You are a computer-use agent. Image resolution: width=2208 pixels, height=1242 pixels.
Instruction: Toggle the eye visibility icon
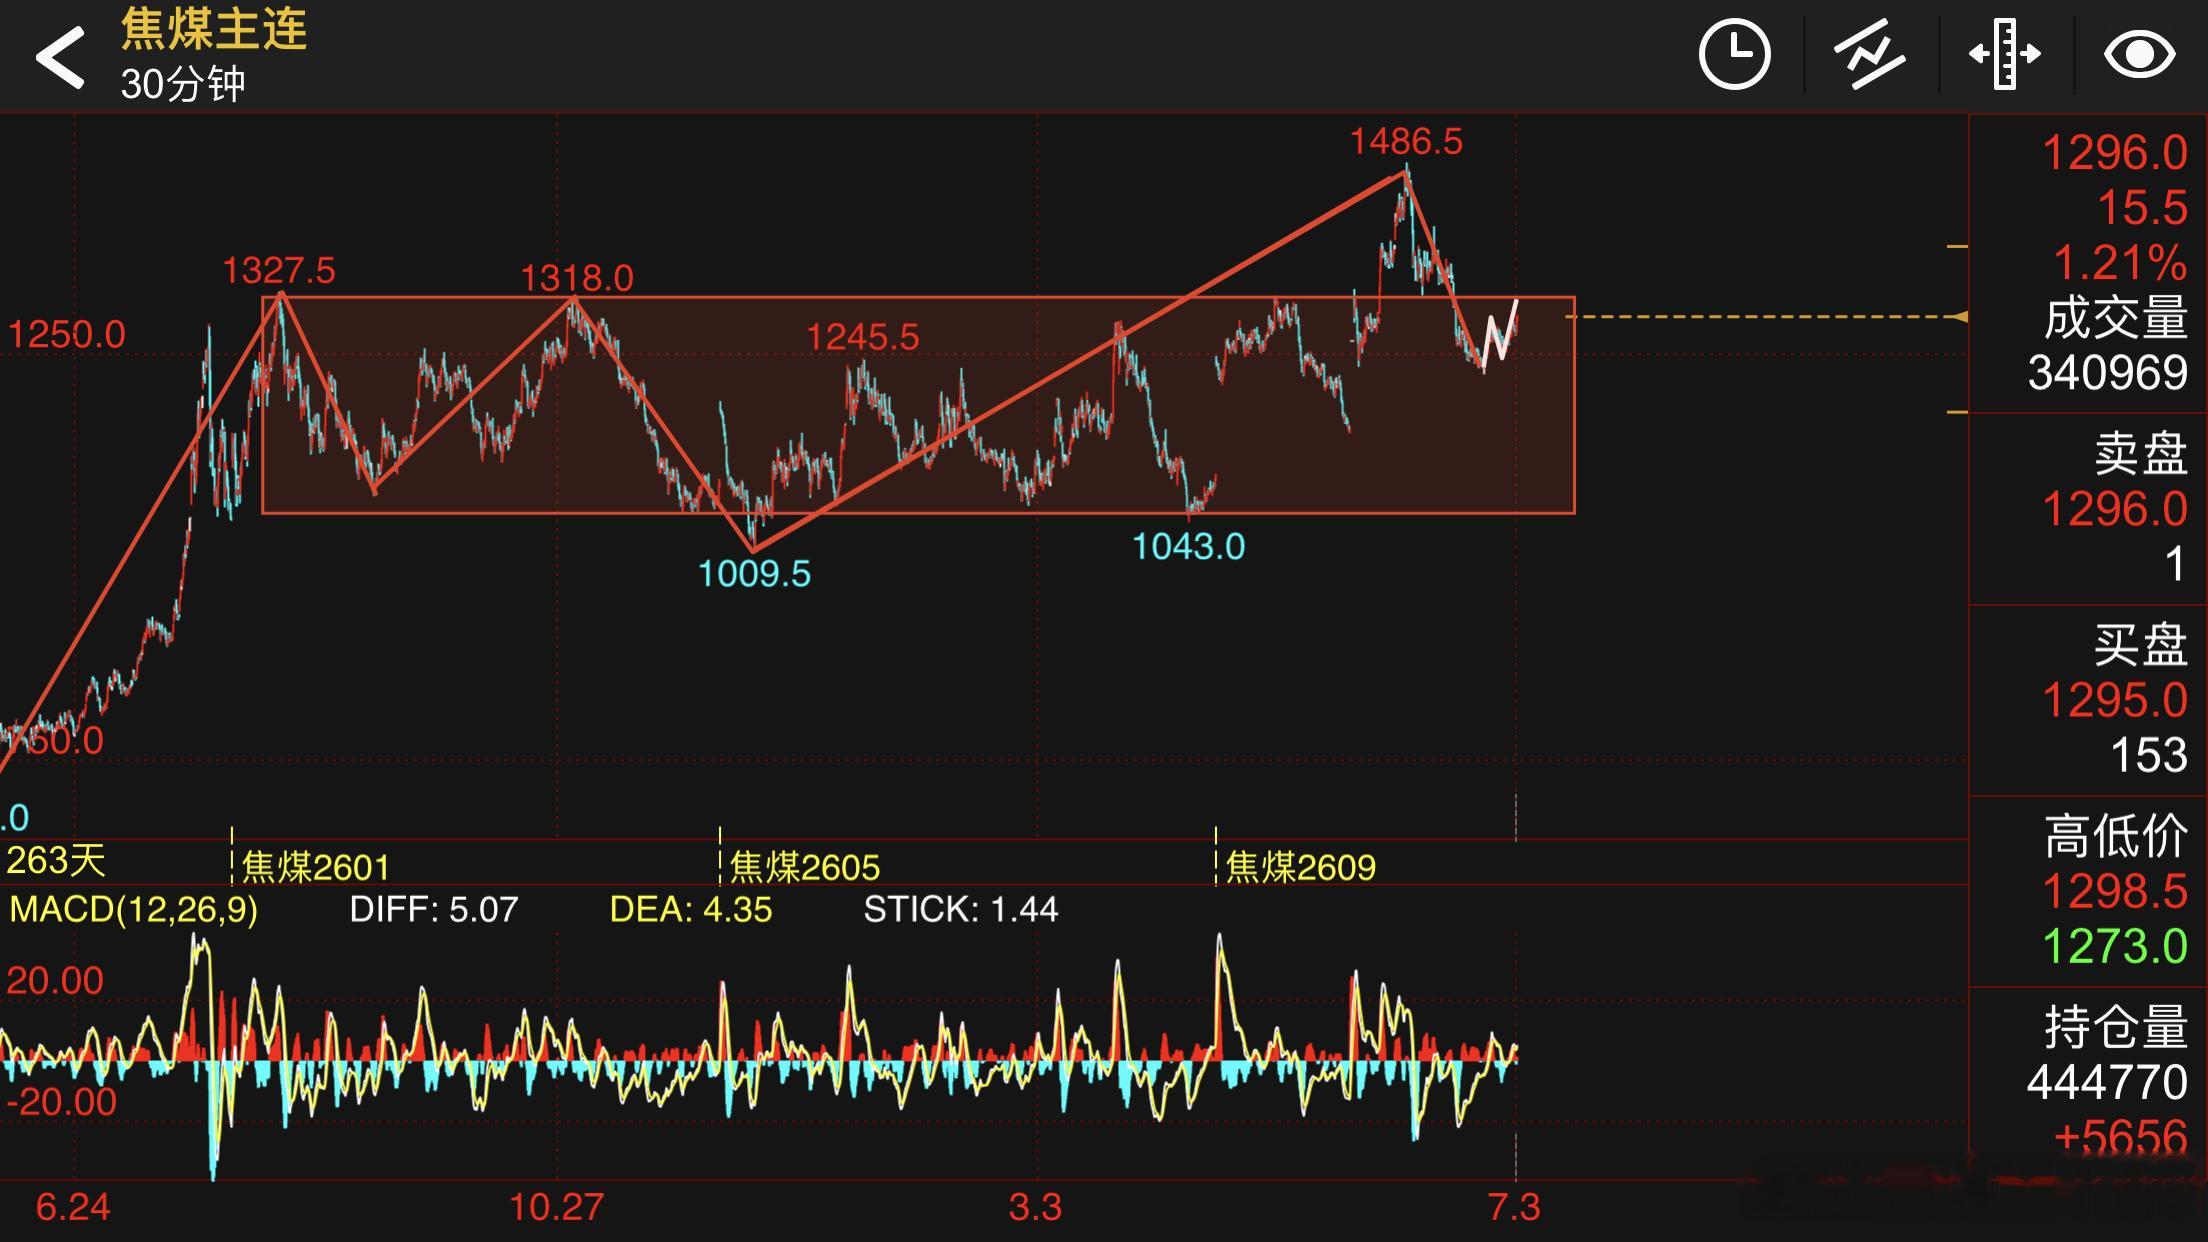point(2140,54)
